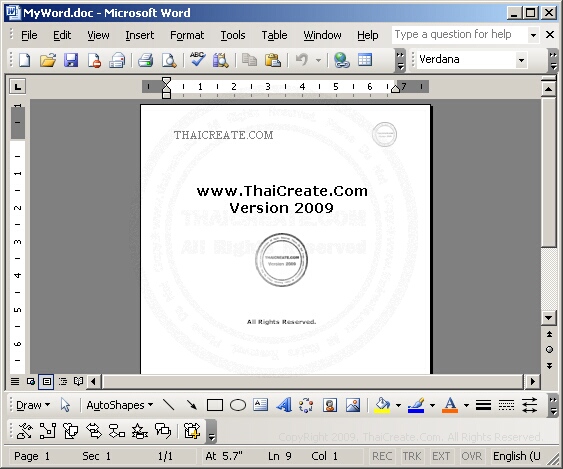
Task: Open the Format menu
Action: (187, 35)
